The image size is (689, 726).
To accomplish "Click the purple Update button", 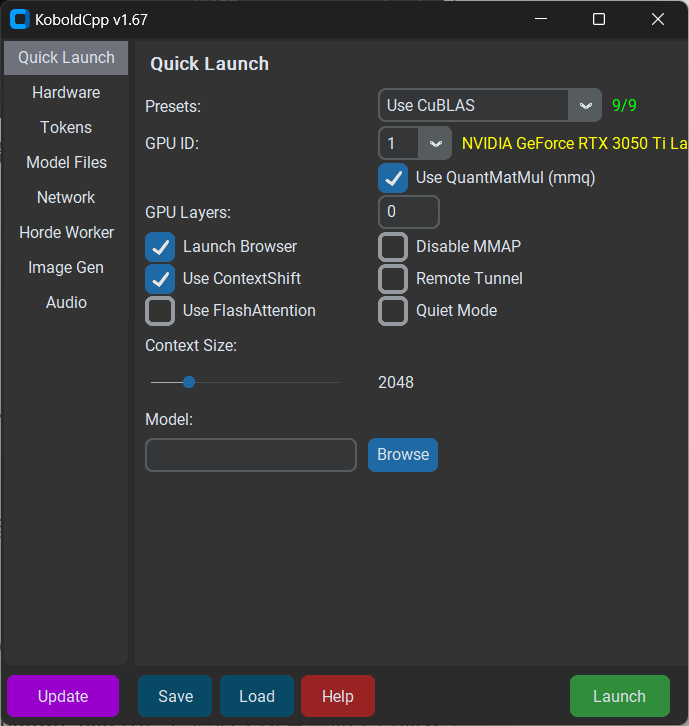I will [x=63, y=696].
